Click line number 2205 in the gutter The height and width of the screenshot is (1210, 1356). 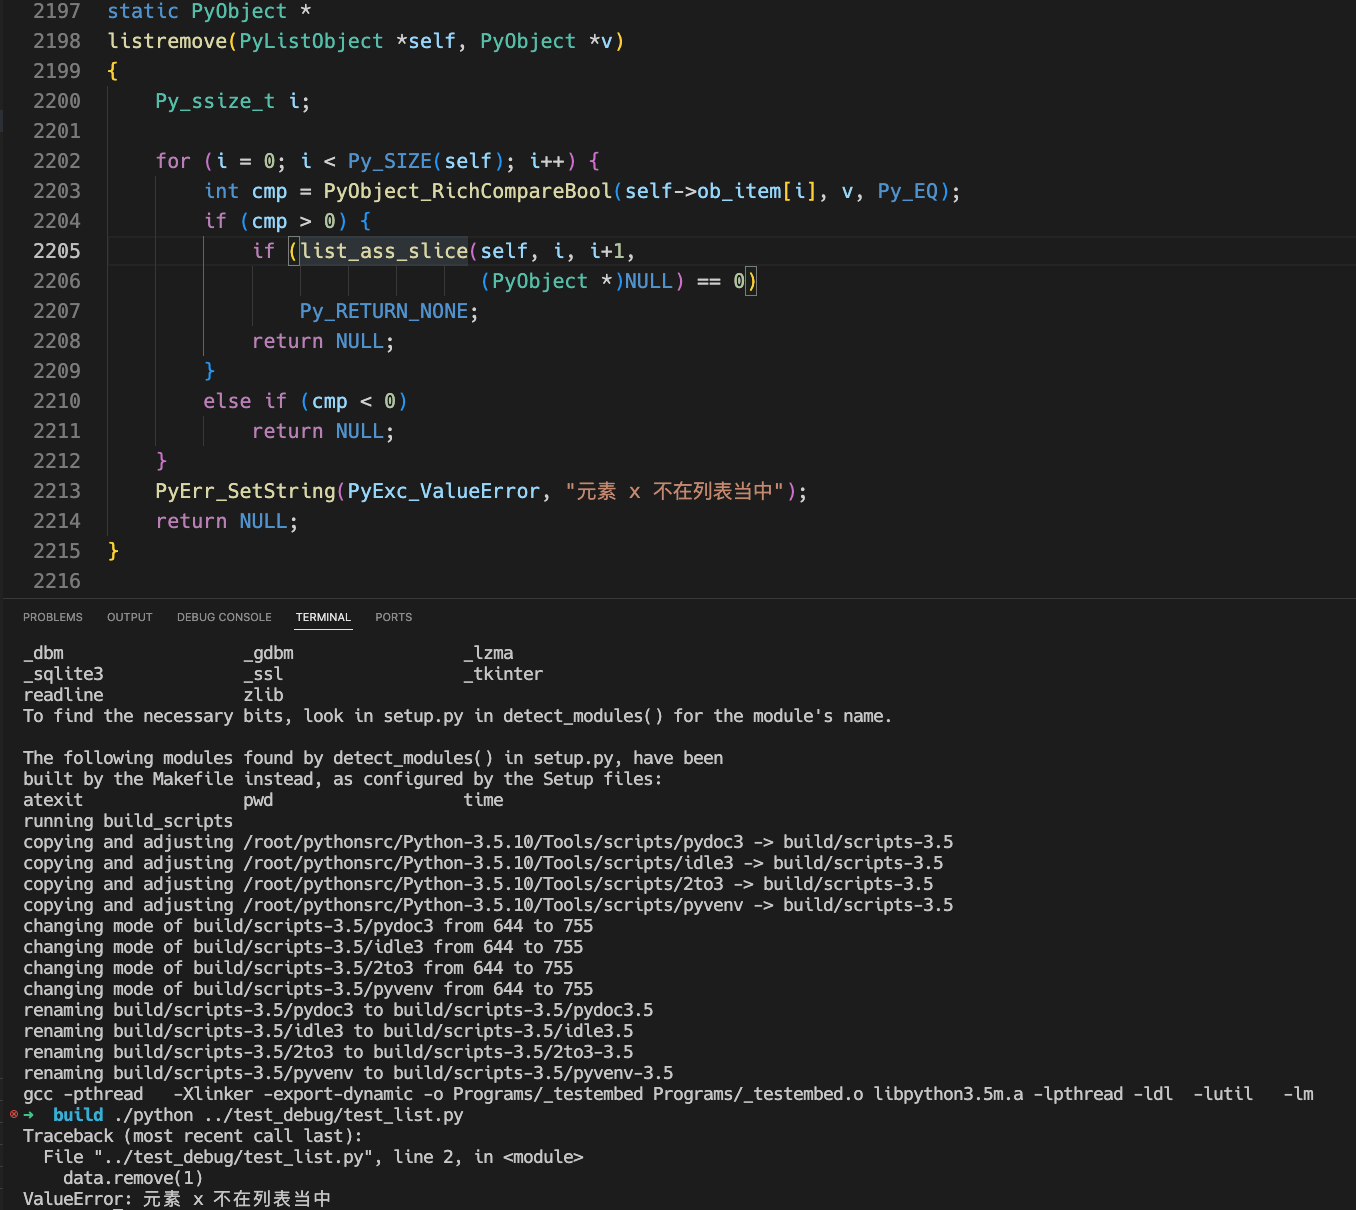(56, 251)
